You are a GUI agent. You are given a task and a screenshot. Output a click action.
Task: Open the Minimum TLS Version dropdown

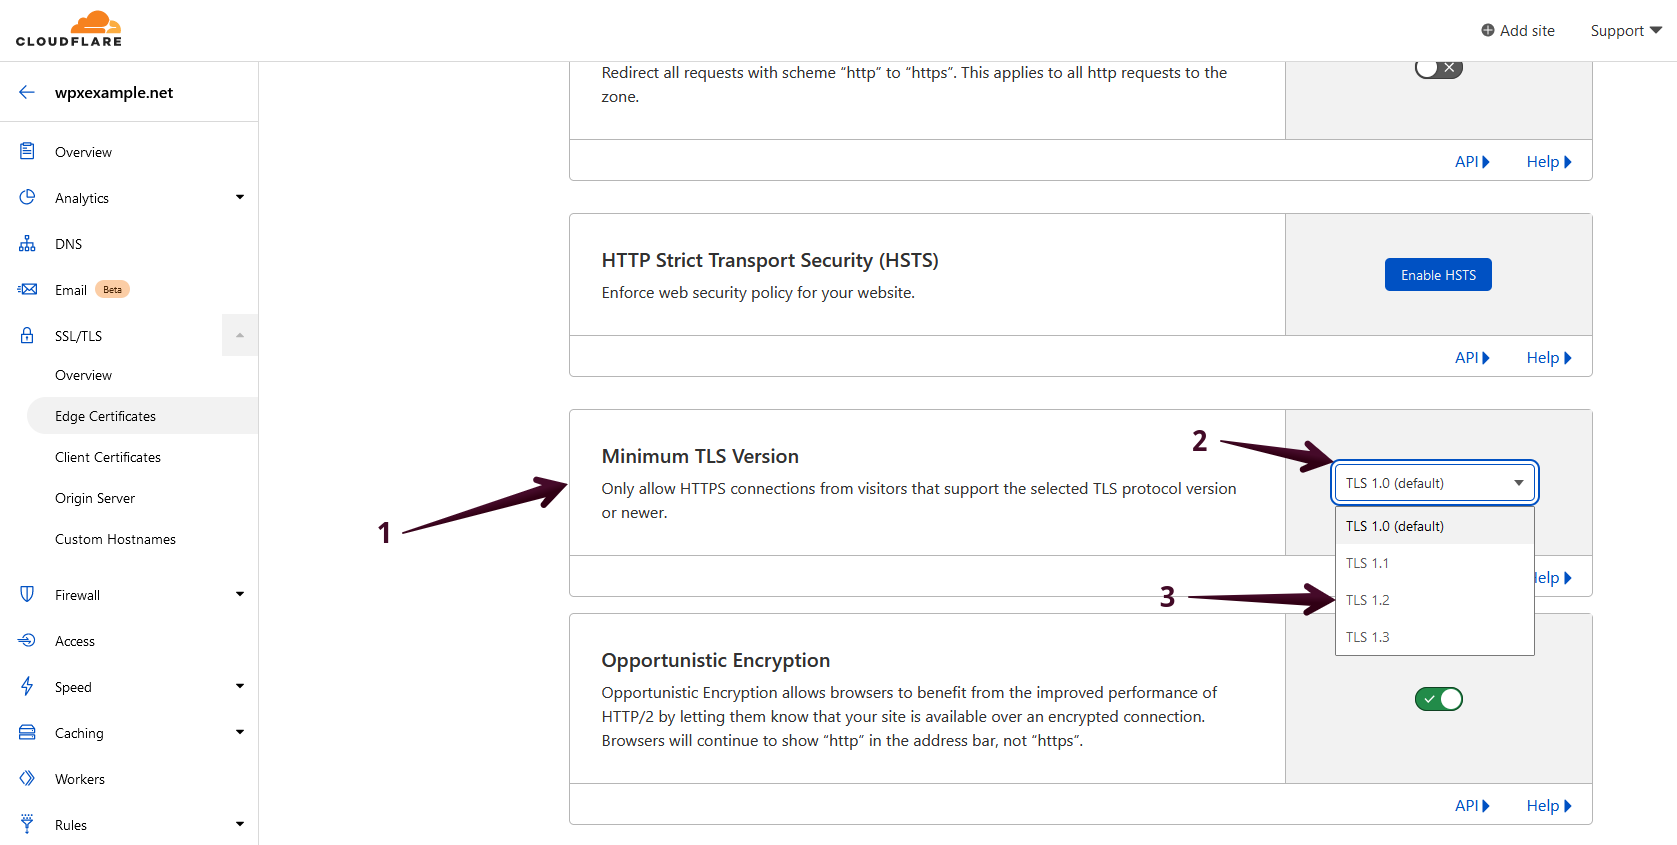pos(1434,483)
